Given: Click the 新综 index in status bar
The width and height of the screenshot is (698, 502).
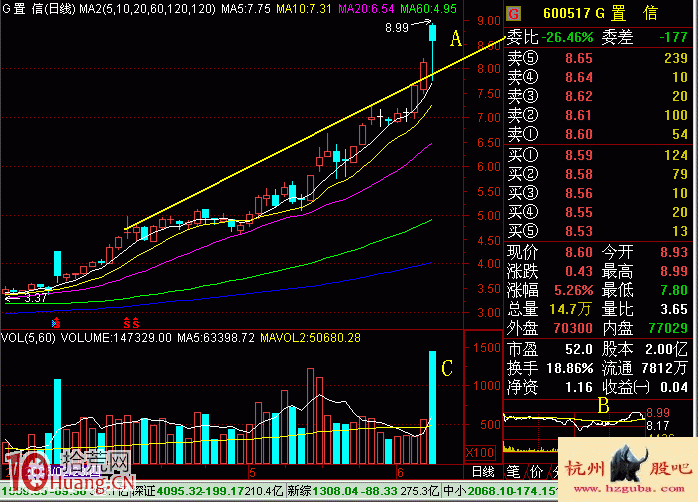Looking at the screenshot, I should click(x=363, y=491).
